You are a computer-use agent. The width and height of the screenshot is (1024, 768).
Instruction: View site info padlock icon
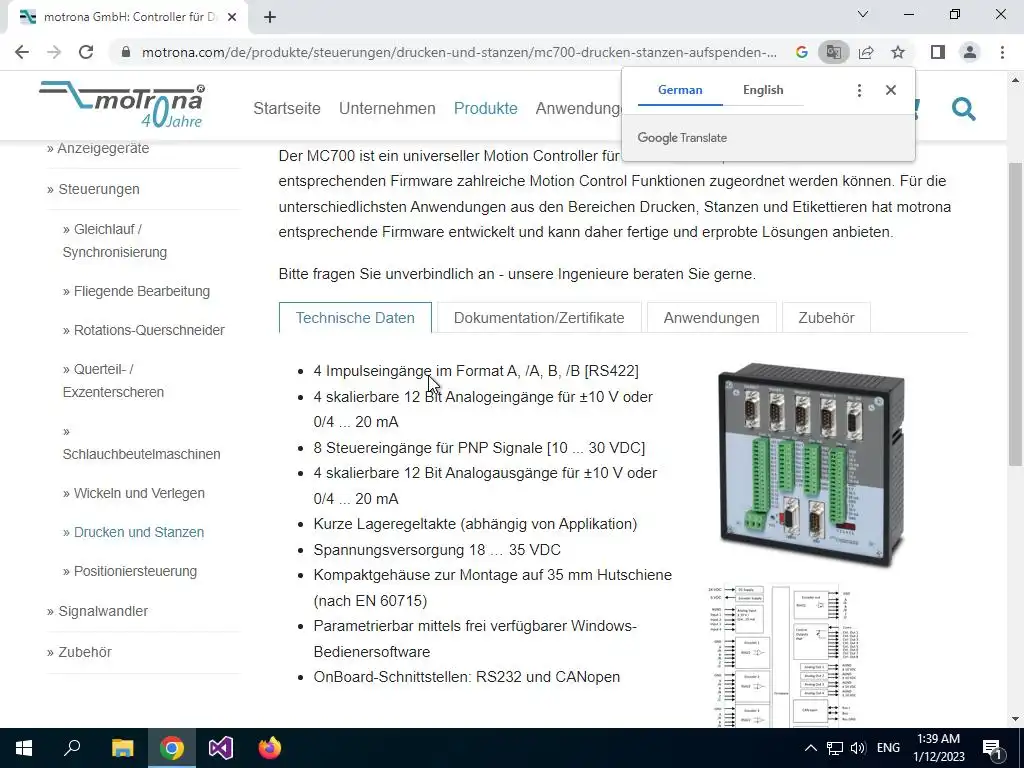125,52
